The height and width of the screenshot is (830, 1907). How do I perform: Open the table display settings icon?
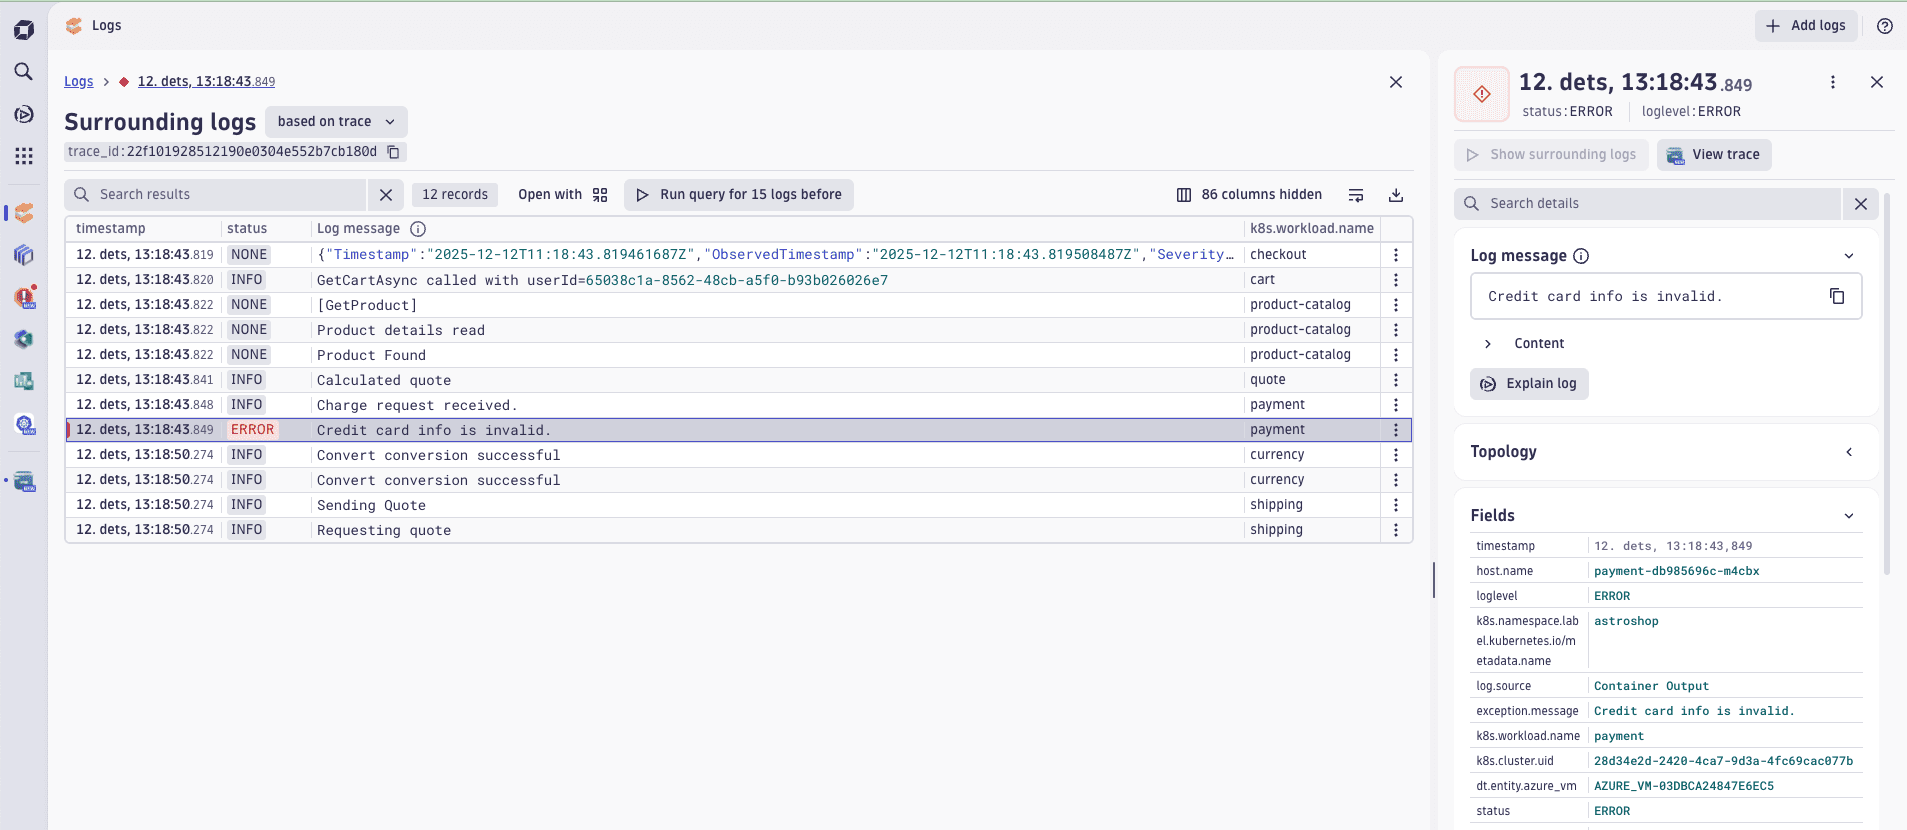pyautogui.click(x=1356, y=195)
